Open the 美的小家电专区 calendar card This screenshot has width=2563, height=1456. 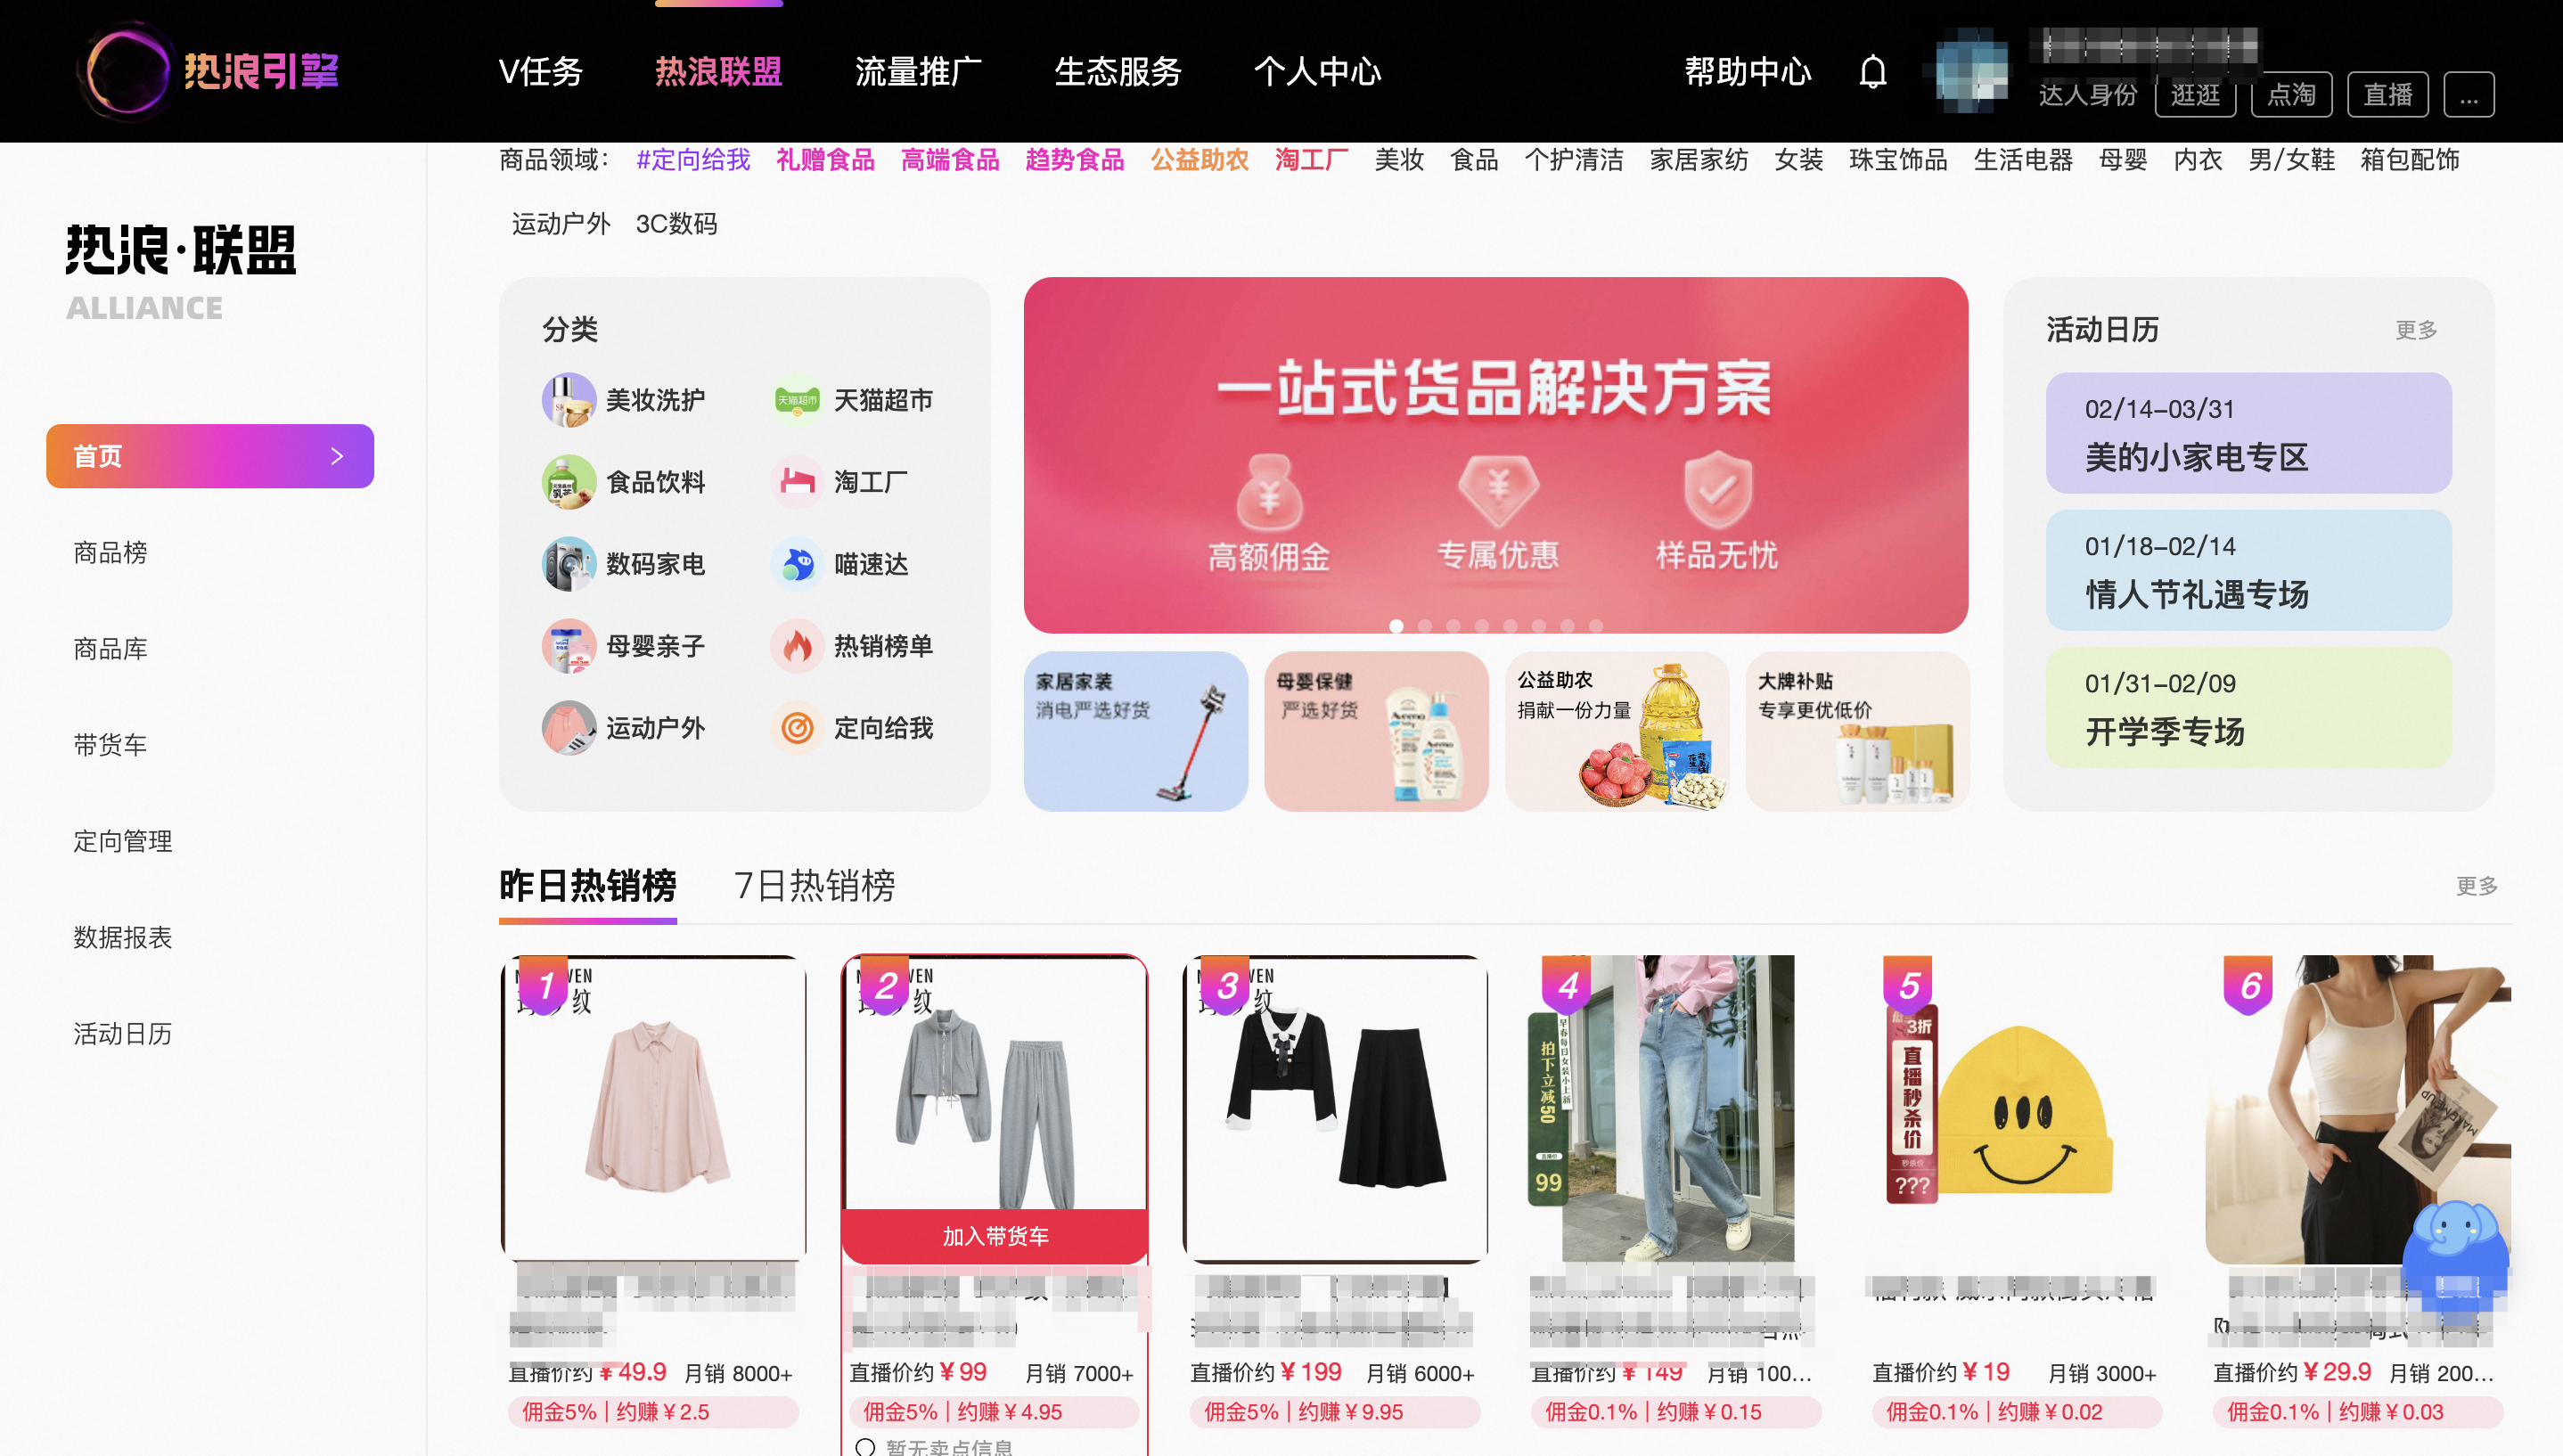2248,433
